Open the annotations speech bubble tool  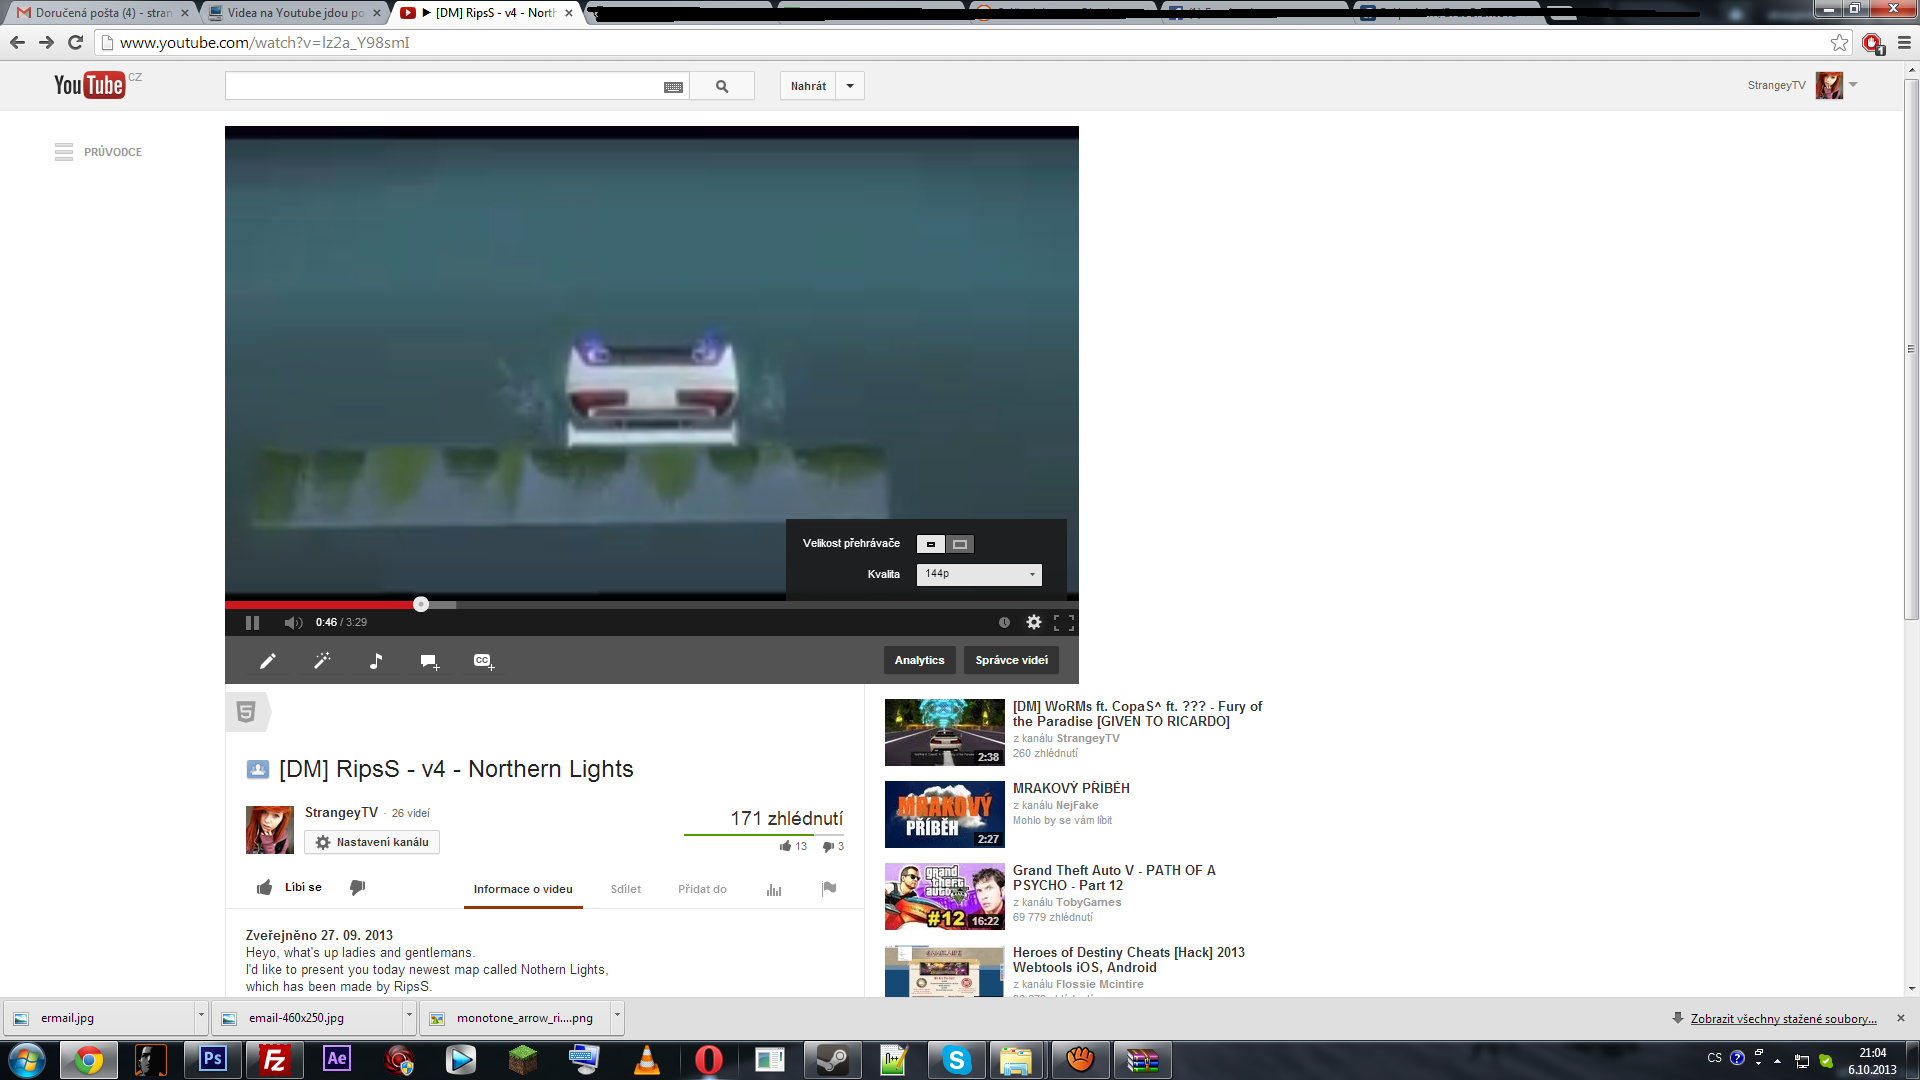coord(430,661)
